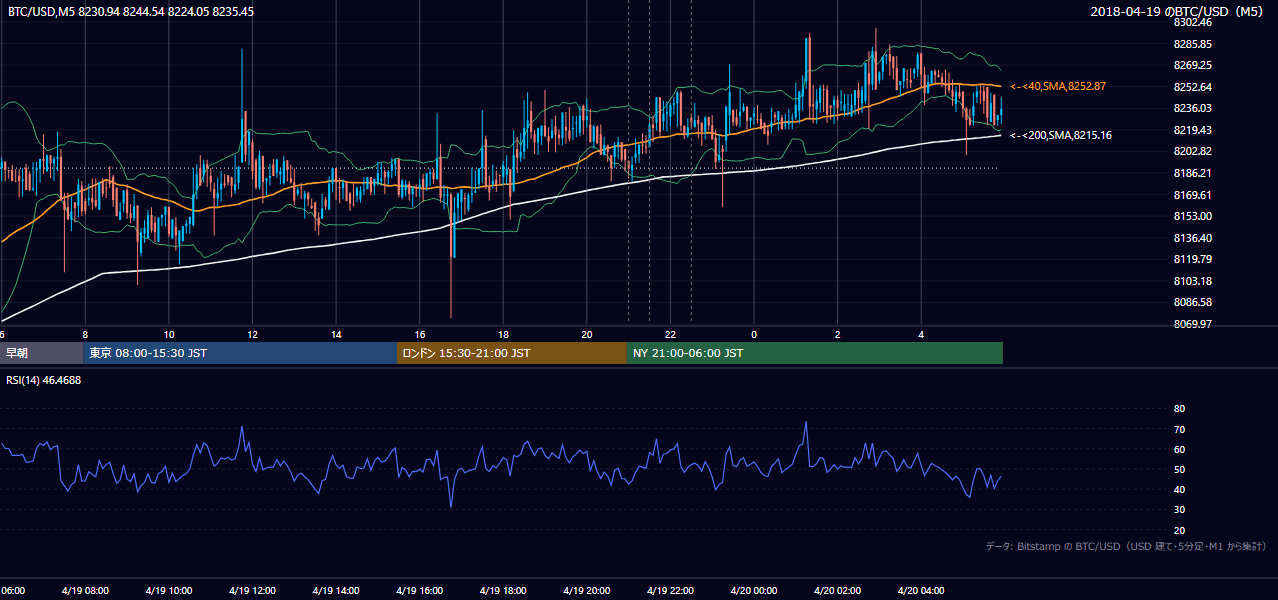Click hour tick 16 under the price chart

pos(420,335)
